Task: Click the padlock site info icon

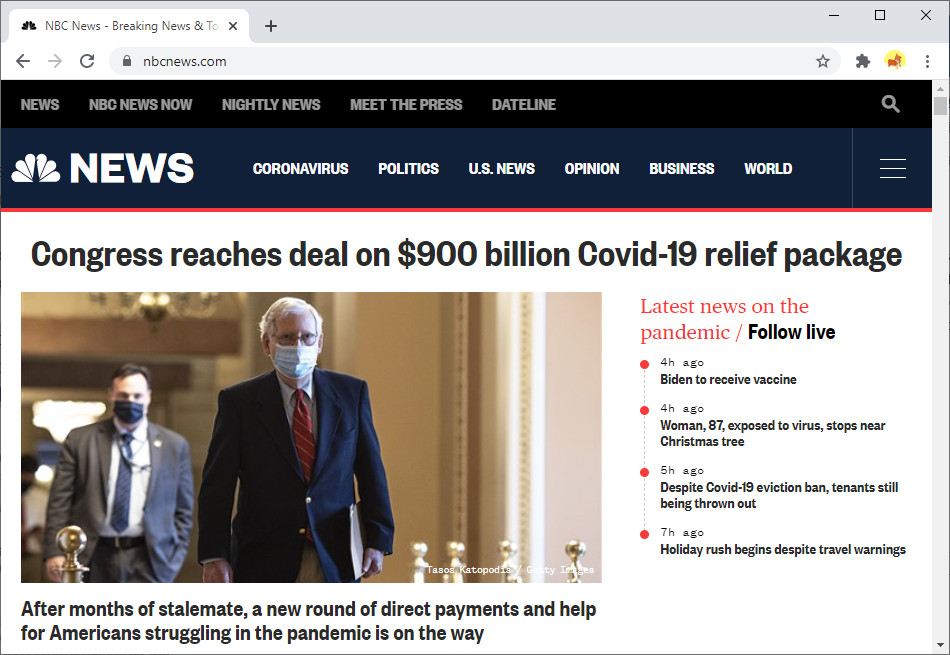Action: click(x=127, y=61)
